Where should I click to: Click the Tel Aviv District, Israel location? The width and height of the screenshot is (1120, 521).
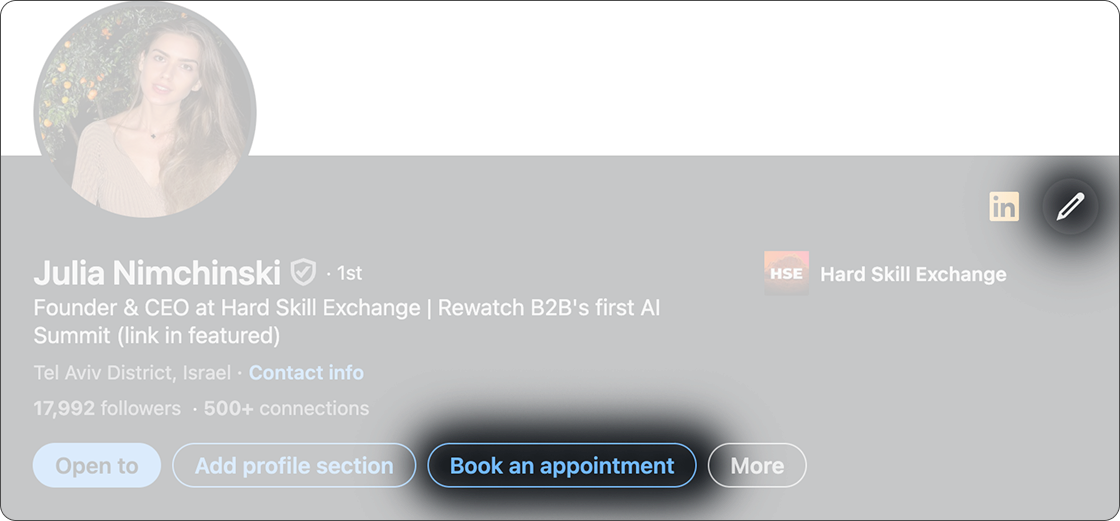click(132, 373)
